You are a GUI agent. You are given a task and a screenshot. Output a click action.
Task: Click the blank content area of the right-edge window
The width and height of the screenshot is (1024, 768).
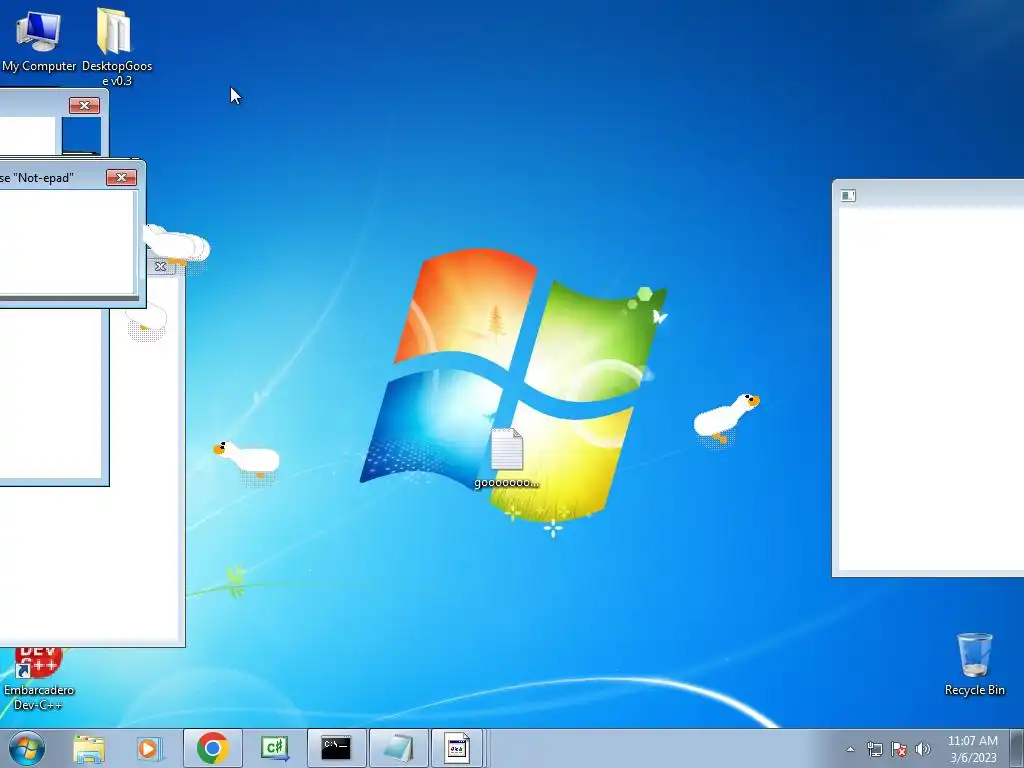[x=931, y=389]
